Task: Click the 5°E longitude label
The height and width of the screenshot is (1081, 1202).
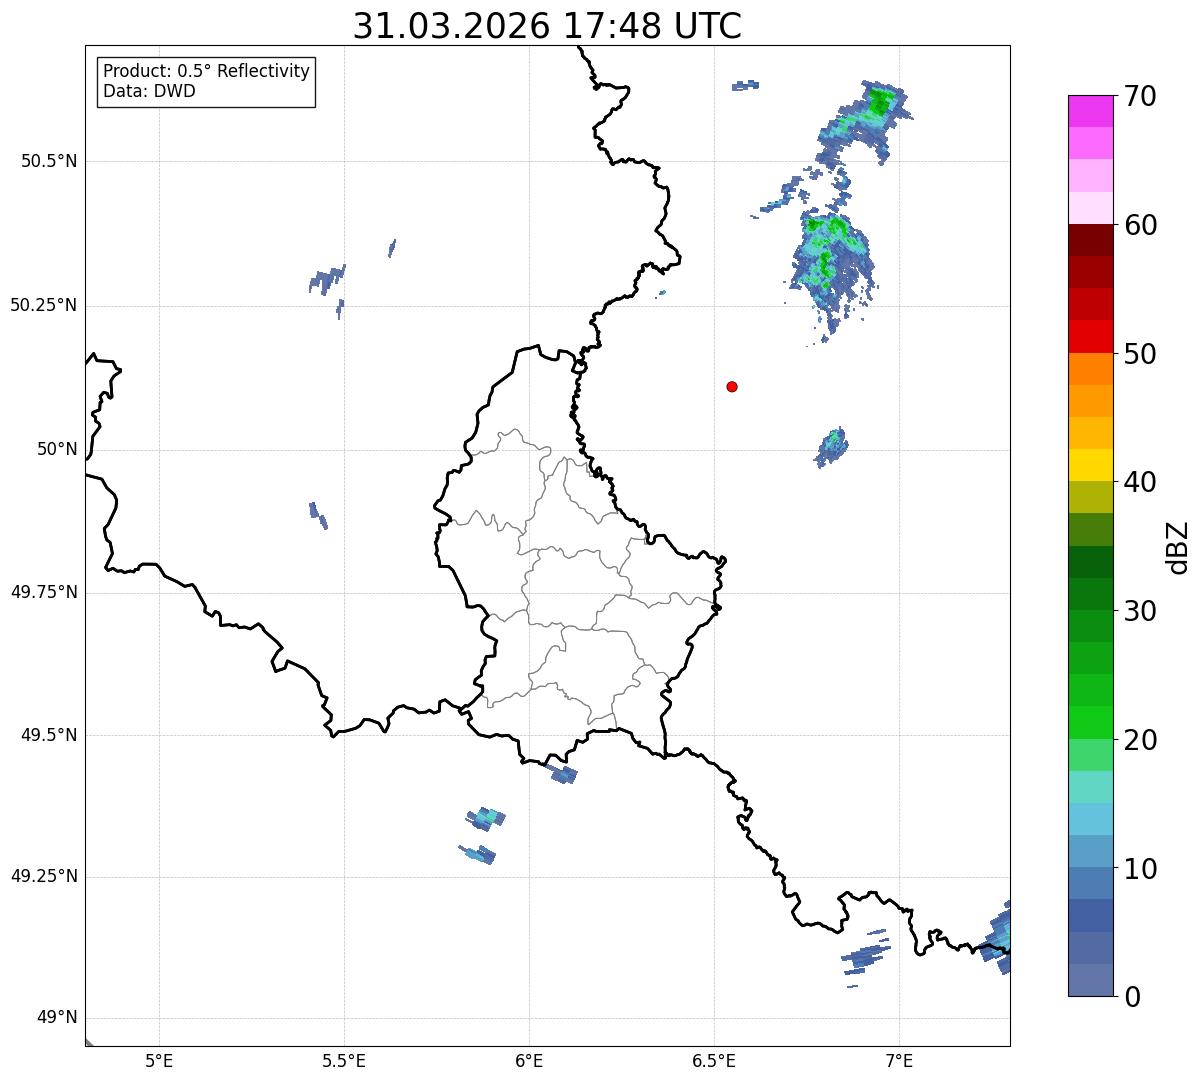Action: point(159,1060)
